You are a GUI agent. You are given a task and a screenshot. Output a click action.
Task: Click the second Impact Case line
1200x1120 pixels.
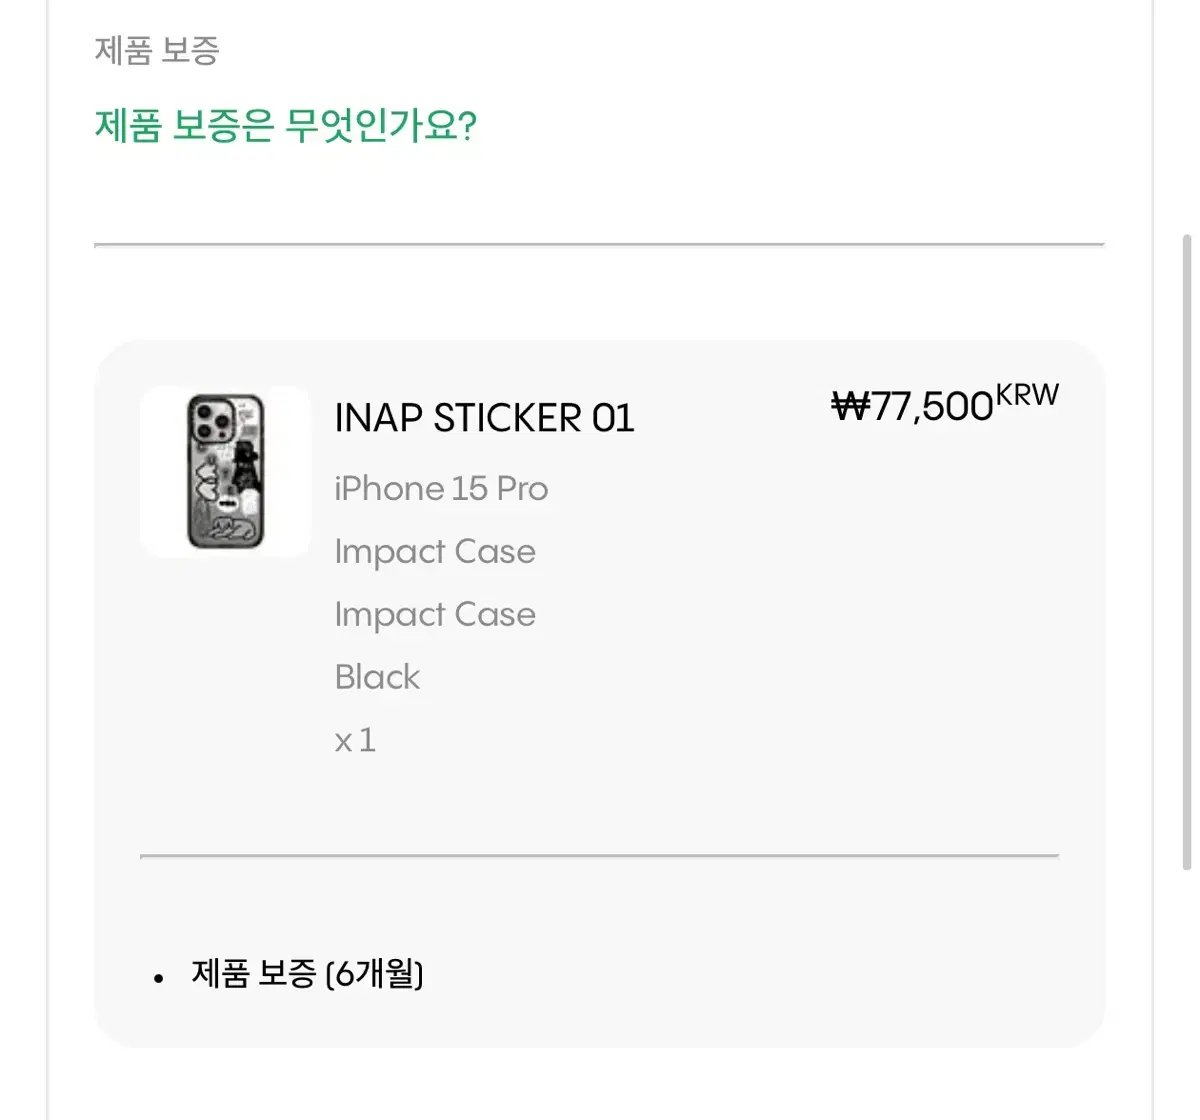click(x=435, y=615)
